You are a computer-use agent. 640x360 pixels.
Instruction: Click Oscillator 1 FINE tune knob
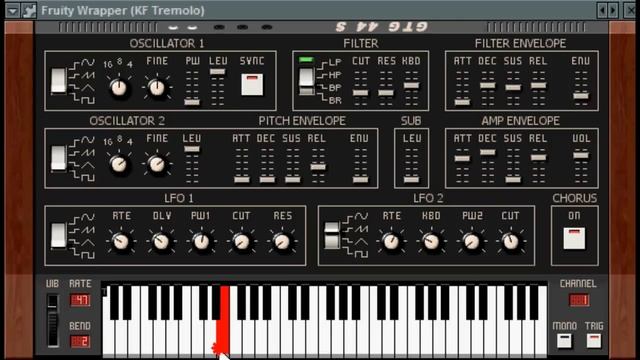click(x=157, y=87)
